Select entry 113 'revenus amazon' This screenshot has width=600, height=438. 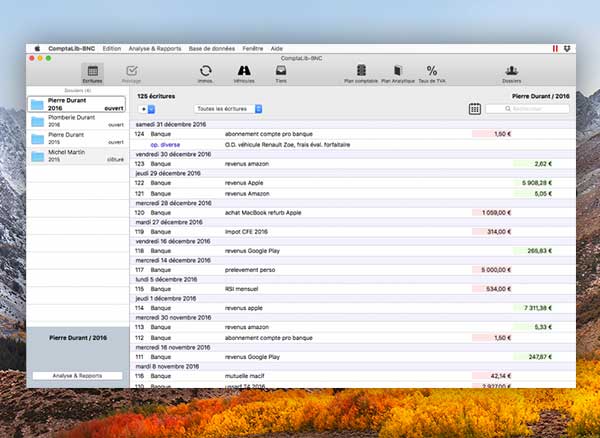pyautogui.click(x=353, y=327)
